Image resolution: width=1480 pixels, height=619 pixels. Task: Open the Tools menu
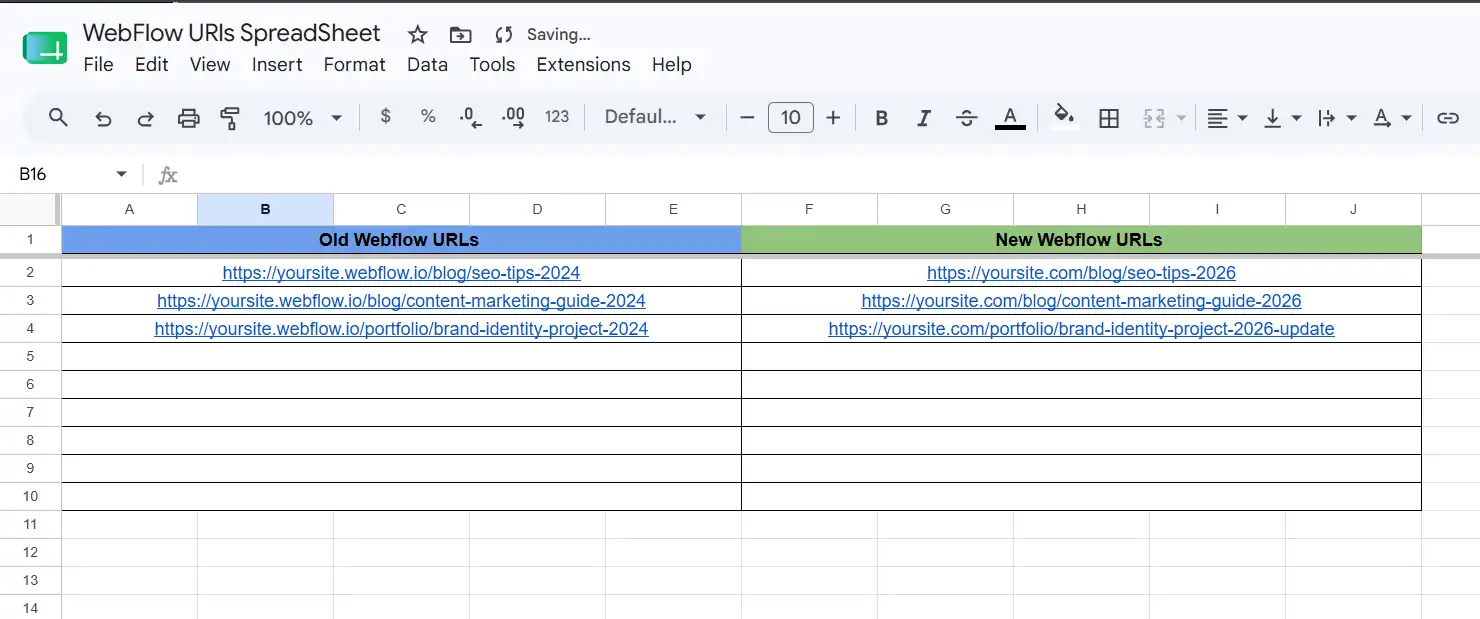[x=492, y=64]
